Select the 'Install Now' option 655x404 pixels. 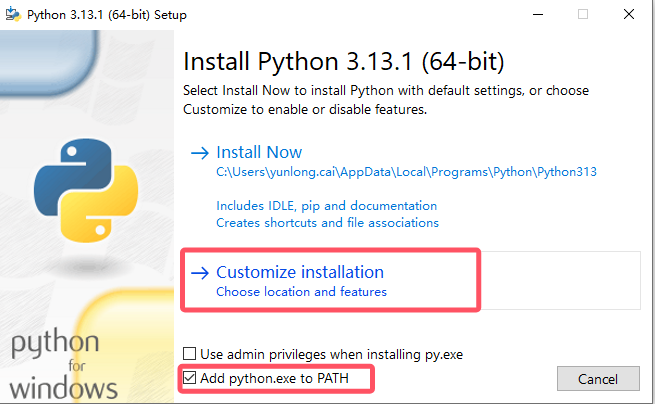[259, 153]
